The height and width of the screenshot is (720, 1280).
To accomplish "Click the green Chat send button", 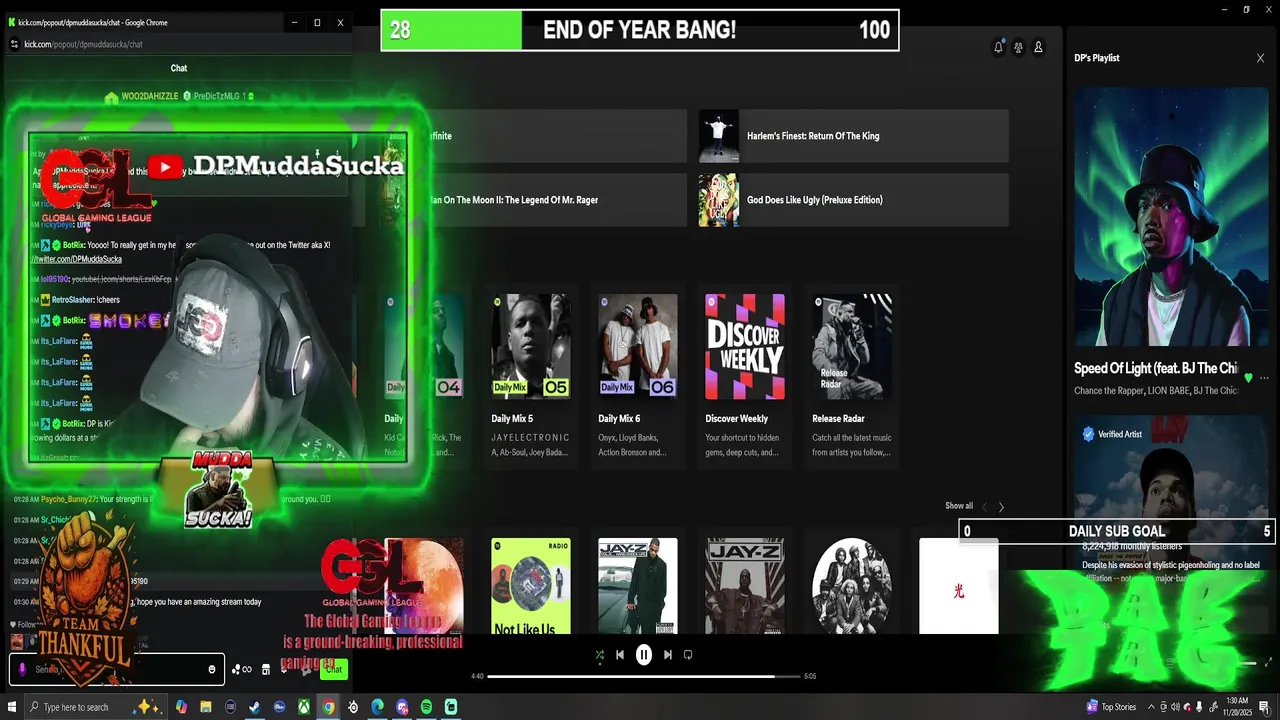I will [x=334, y=669].
